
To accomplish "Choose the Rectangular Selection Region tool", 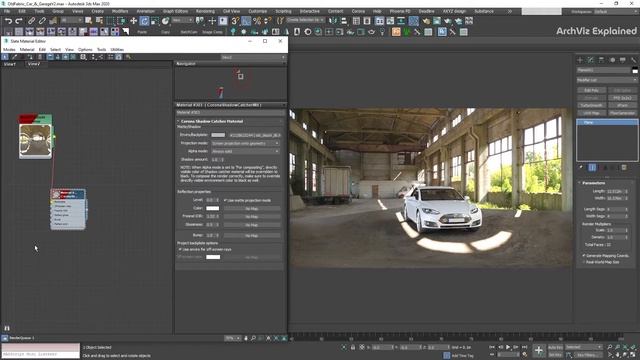I will click(110, 21).
